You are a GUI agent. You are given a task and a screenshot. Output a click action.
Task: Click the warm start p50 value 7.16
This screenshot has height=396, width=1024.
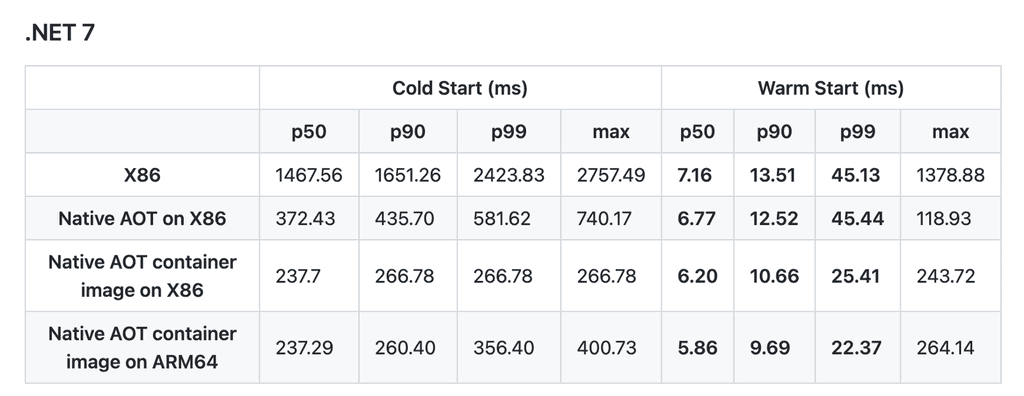[x=694, y=175]
